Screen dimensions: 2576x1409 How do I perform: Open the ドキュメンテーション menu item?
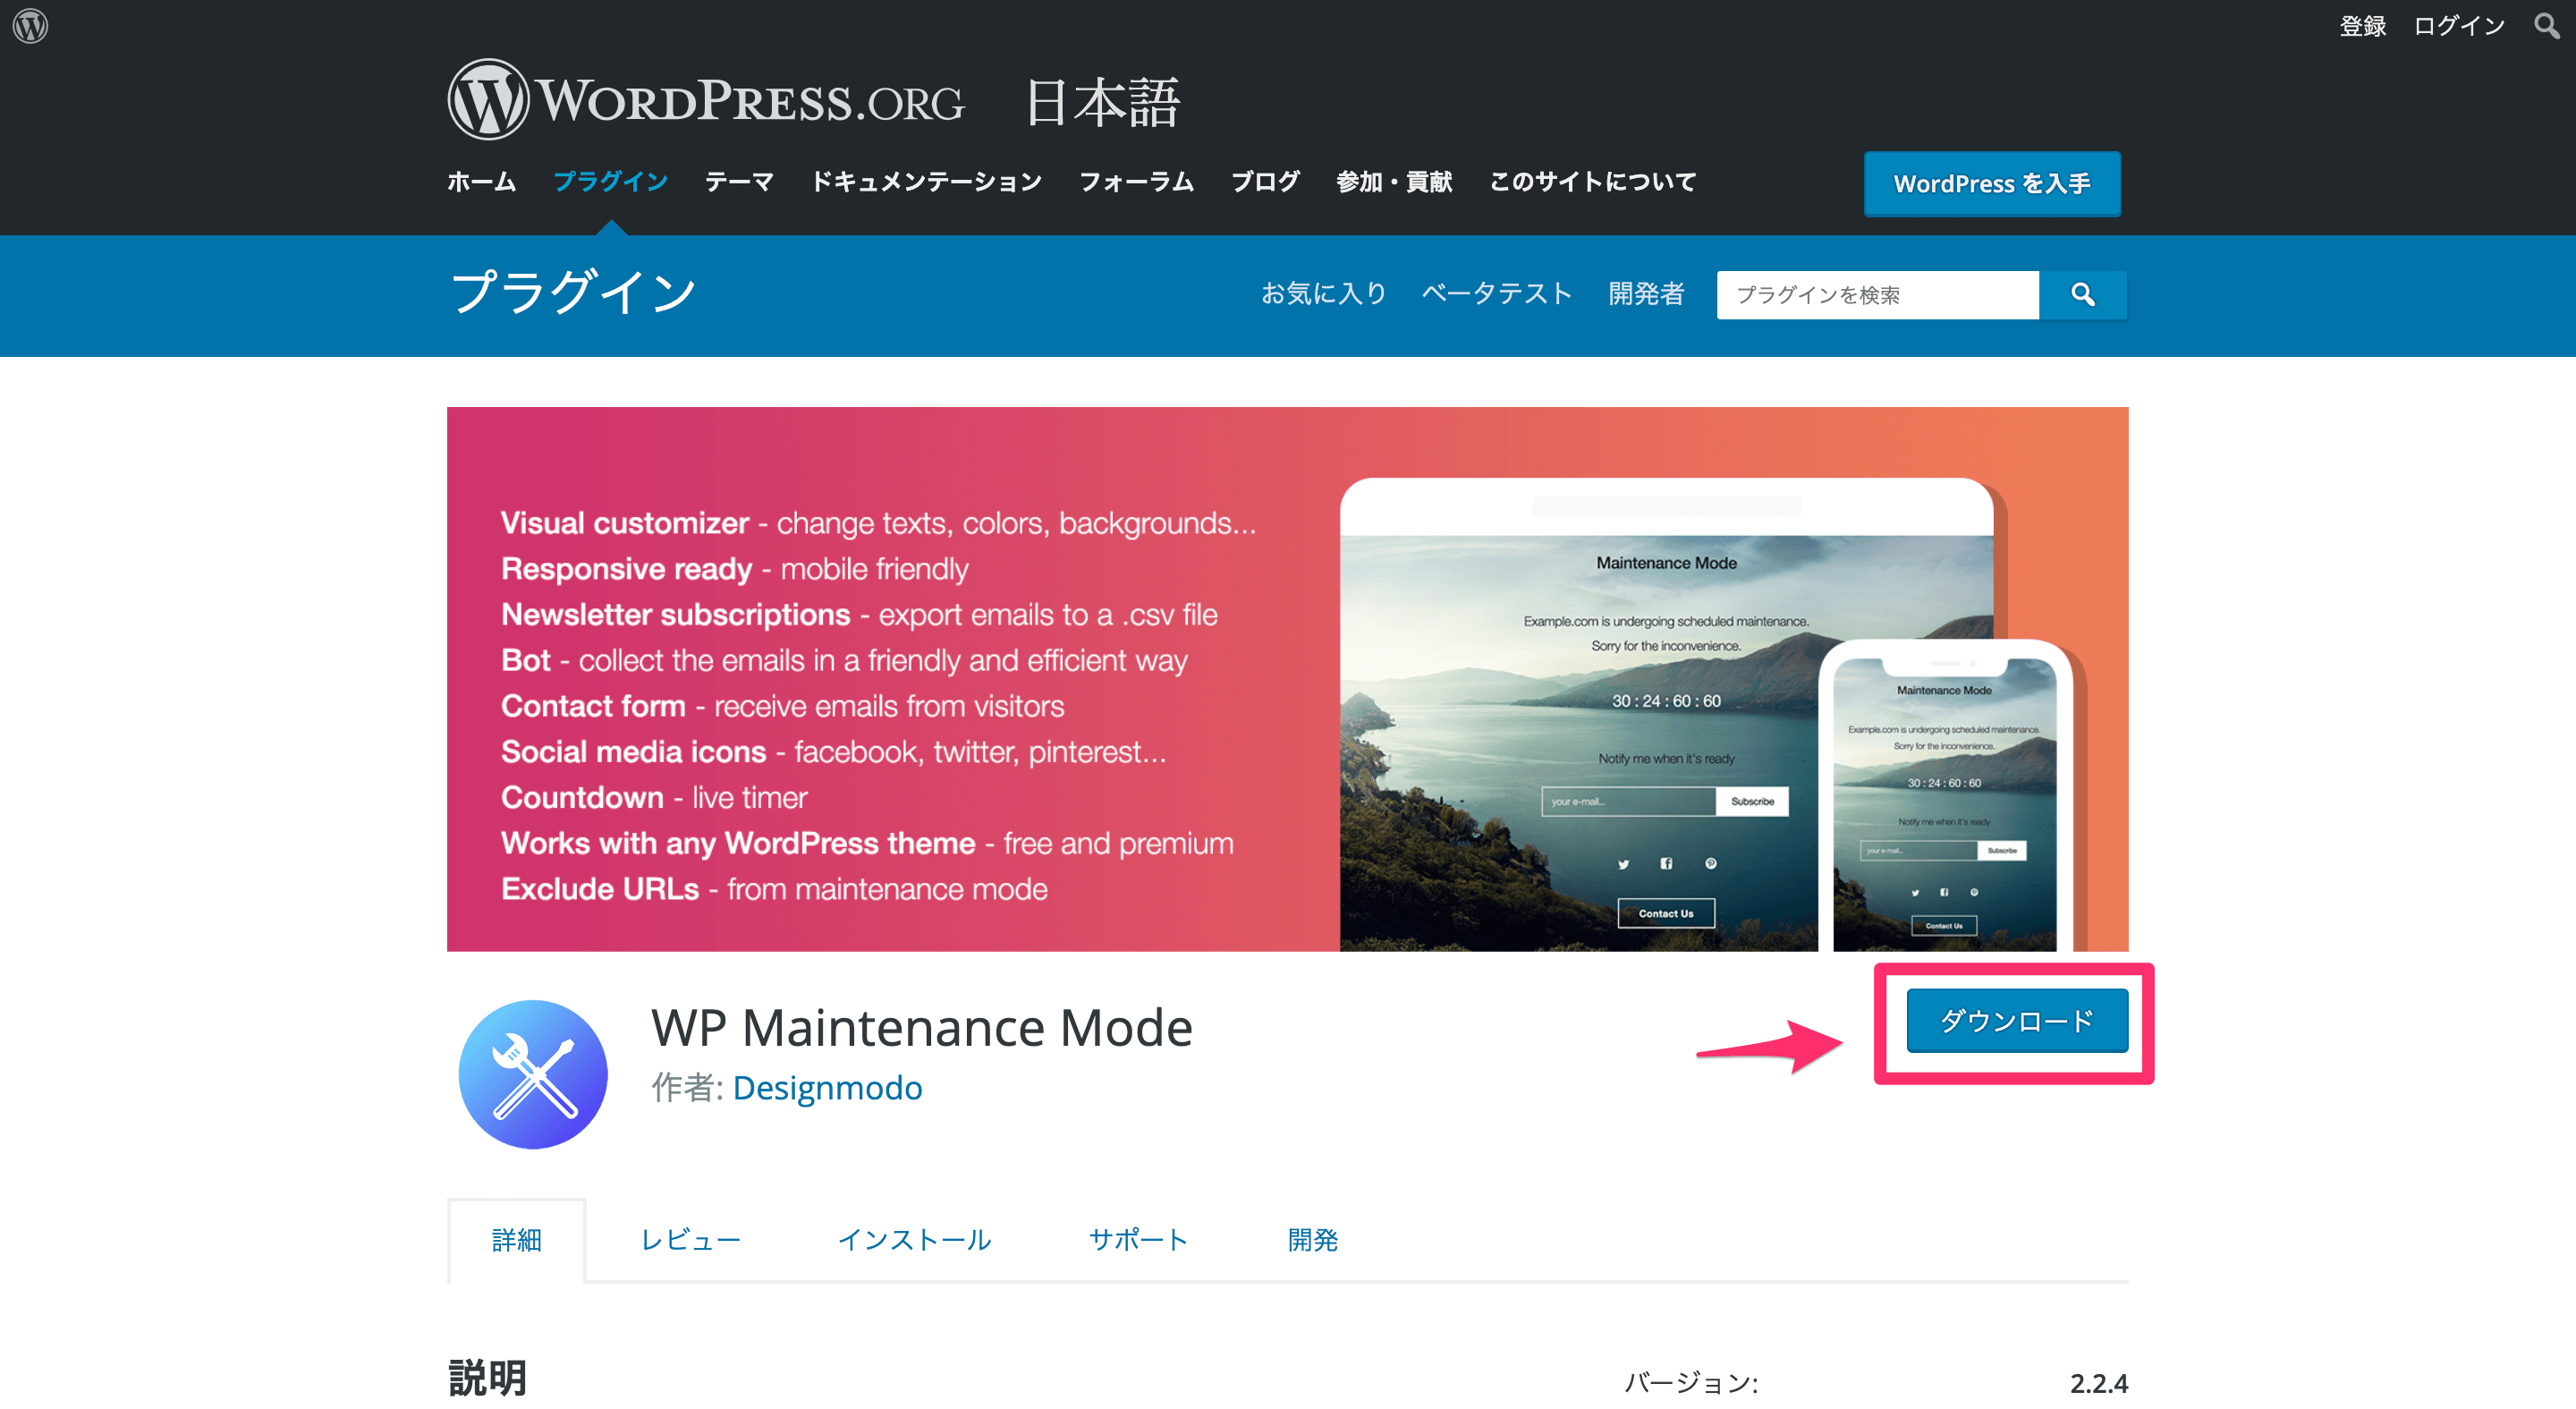click(x=926, y=182)
